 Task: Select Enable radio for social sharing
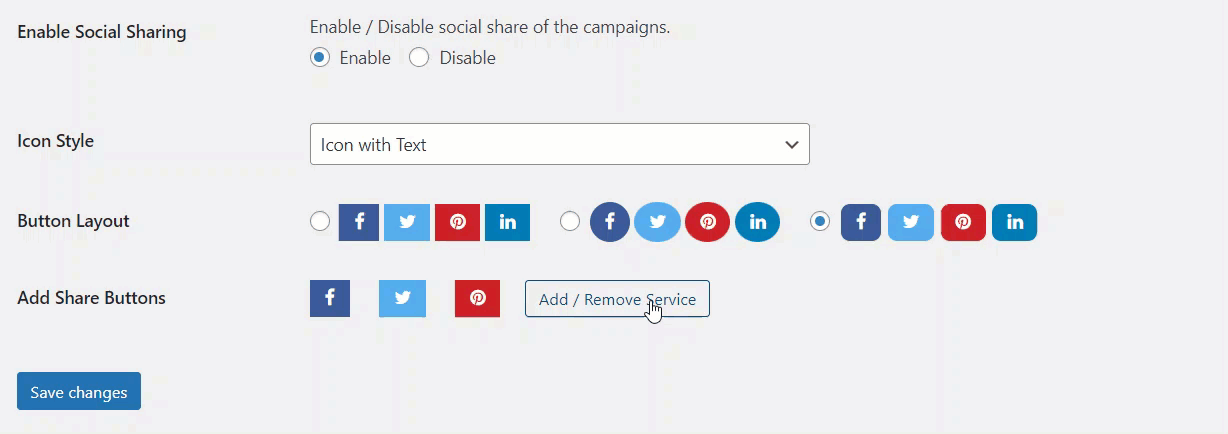tap(320, 58)
